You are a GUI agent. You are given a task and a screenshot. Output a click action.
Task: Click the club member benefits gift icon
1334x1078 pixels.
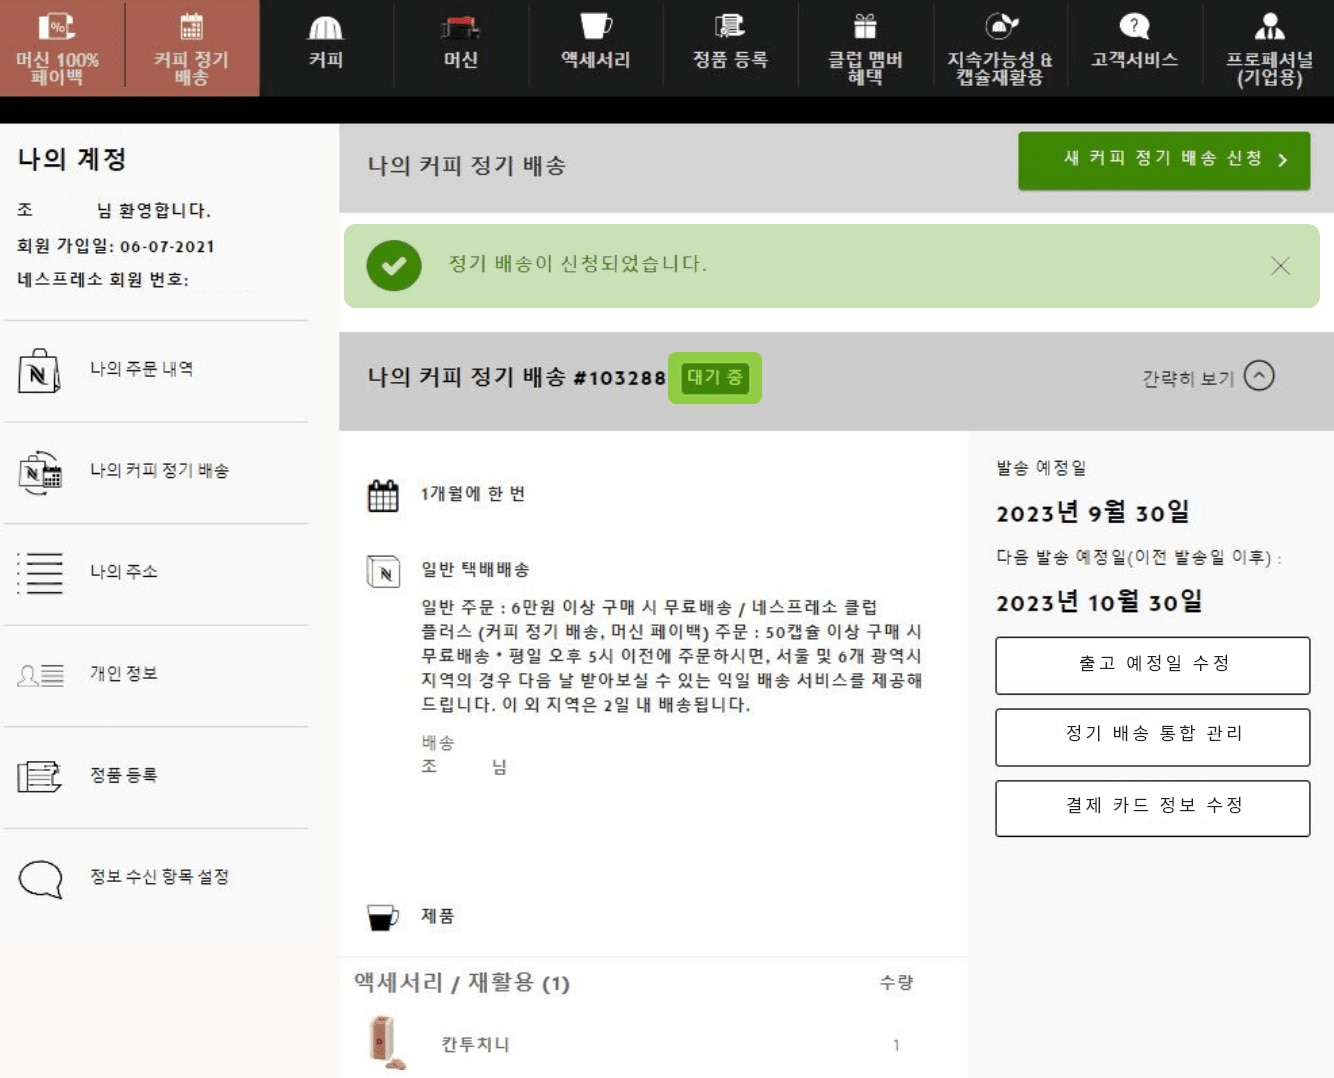[865, 26]
